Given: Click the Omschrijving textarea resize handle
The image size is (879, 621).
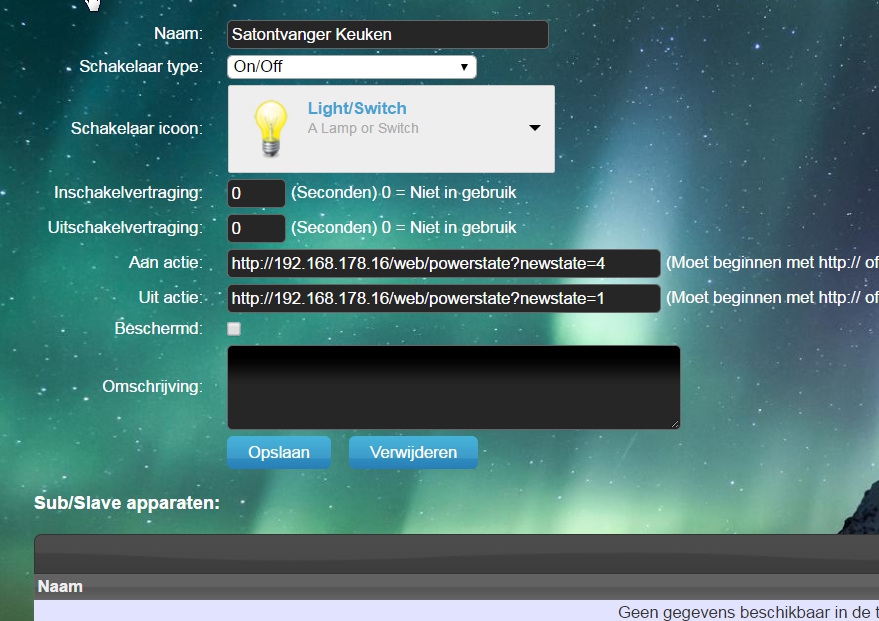Looking at the screenshot, I should click(675, 424).
